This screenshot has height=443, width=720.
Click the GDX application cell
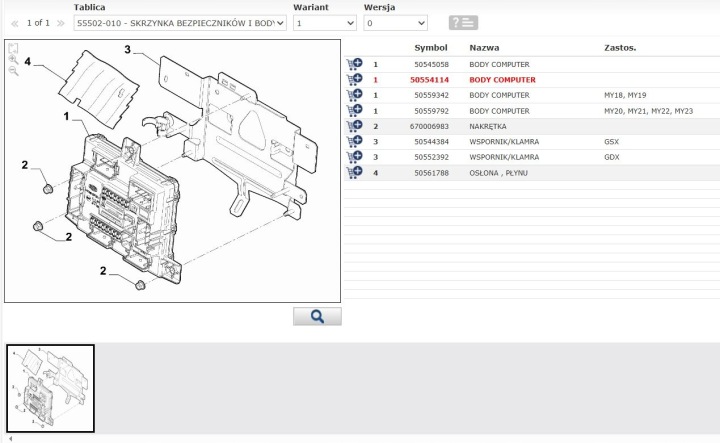pos(612,157)
